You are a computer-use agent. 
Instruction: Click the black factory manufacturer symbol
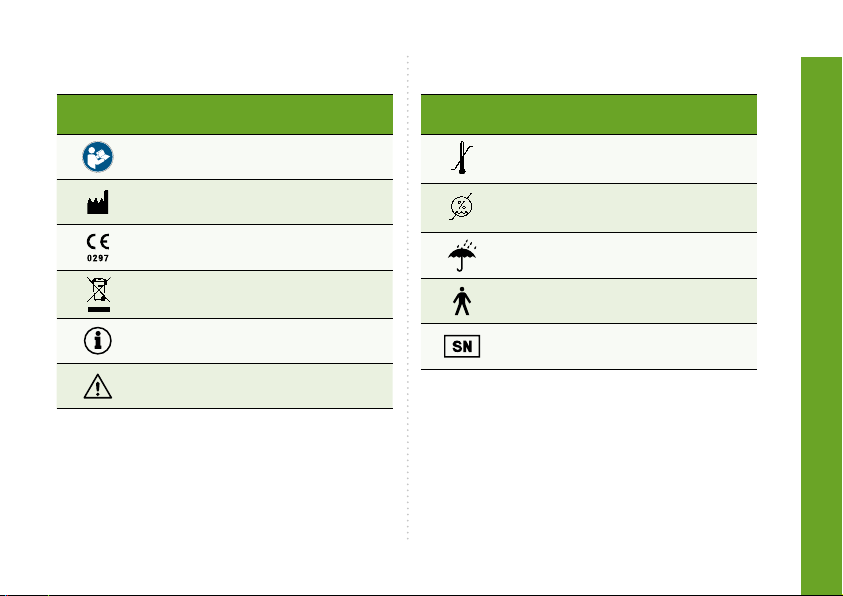click(x=98, y=202)
